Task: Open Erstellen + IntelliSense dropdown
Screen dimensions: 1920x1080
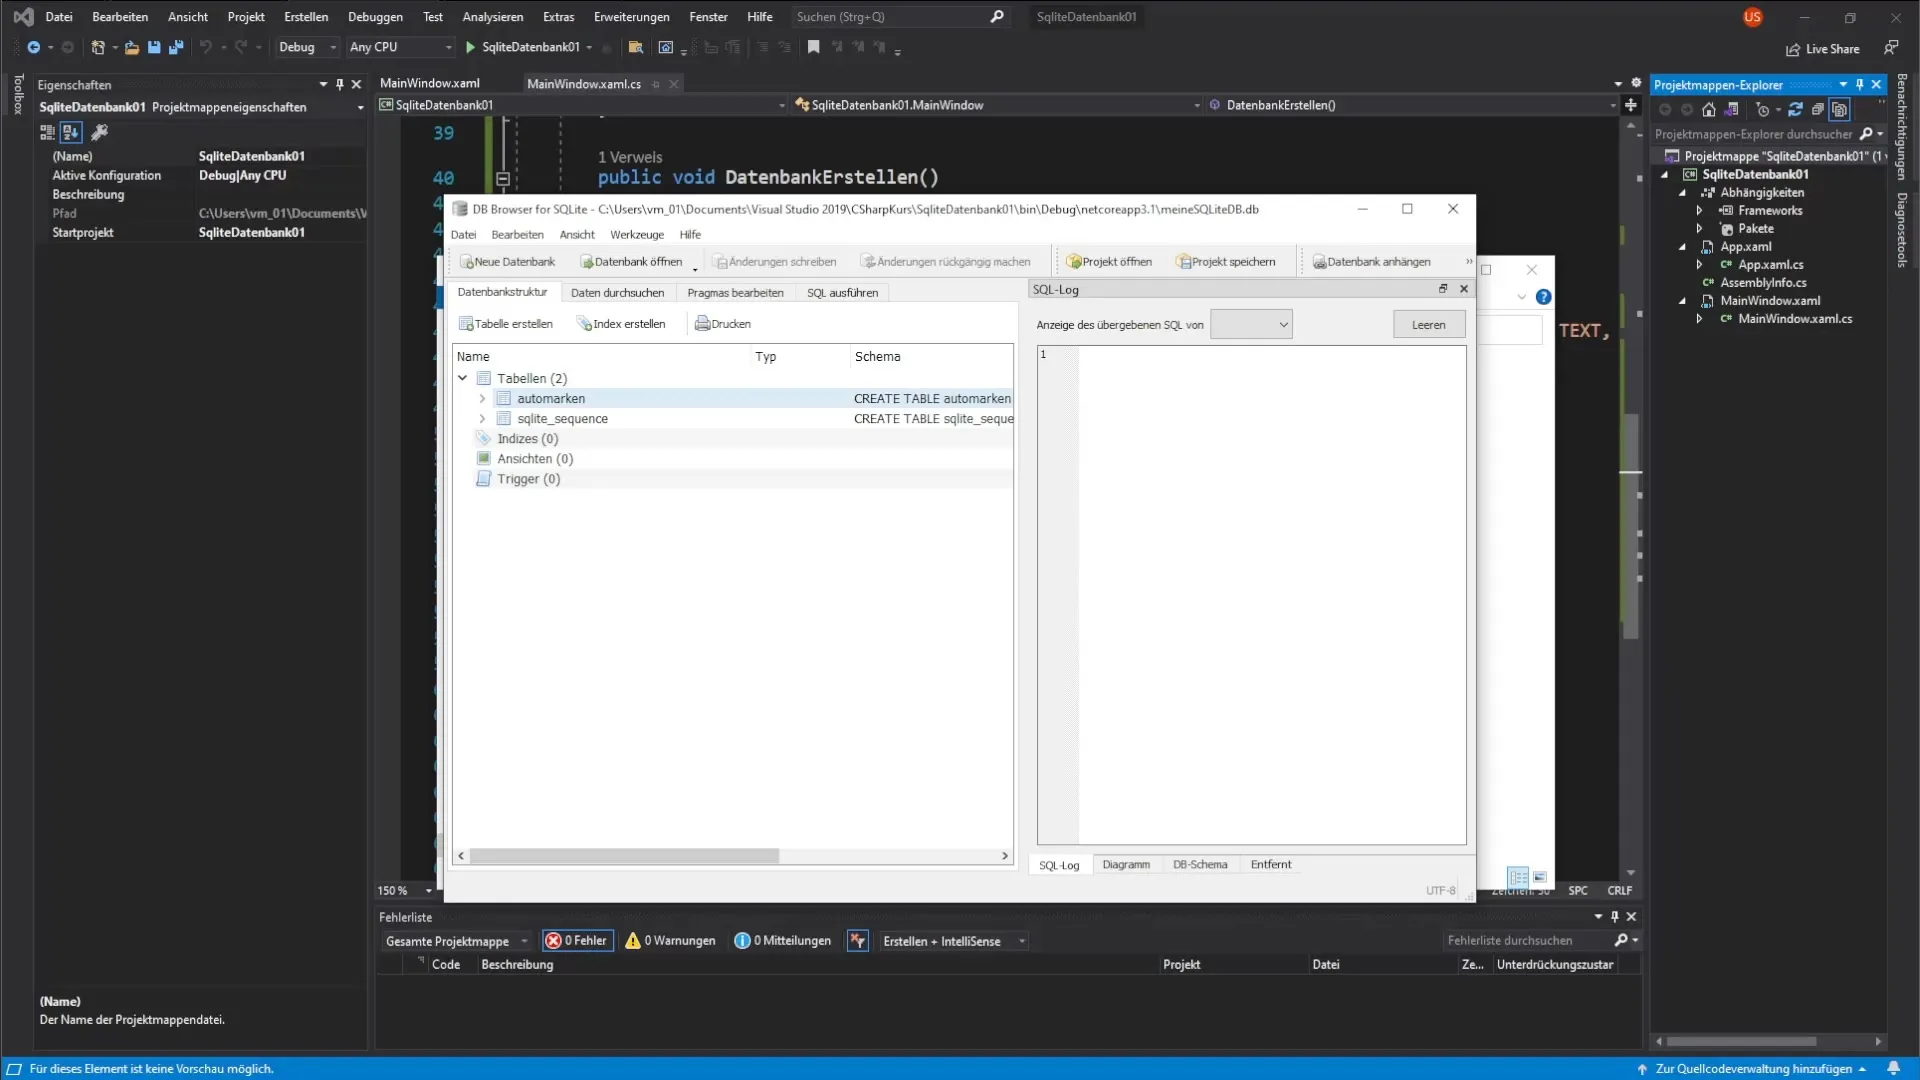Action: (954, 941)
